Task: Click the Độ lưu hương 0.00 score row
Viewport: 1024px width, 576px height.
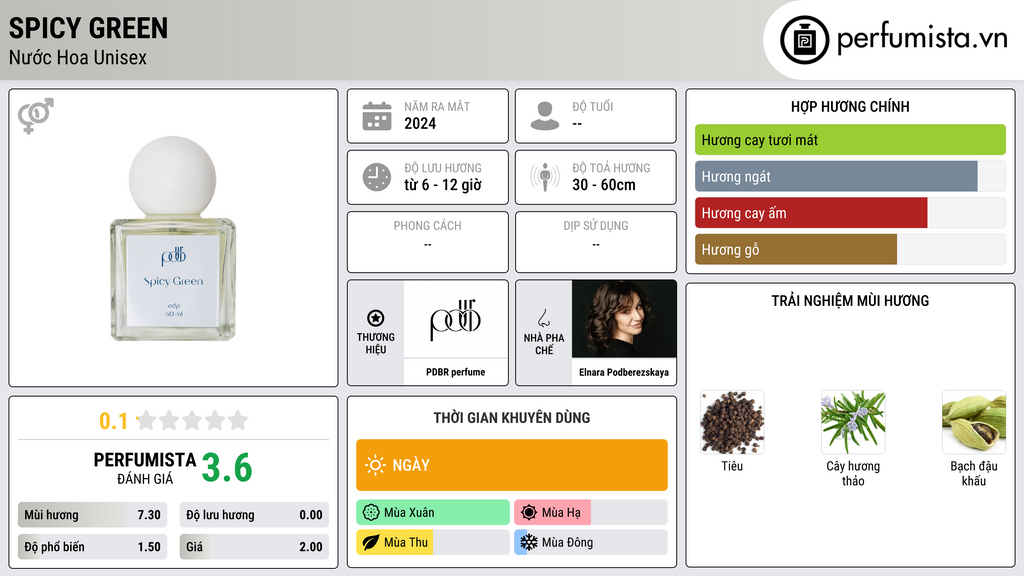Action: (254, 515)
